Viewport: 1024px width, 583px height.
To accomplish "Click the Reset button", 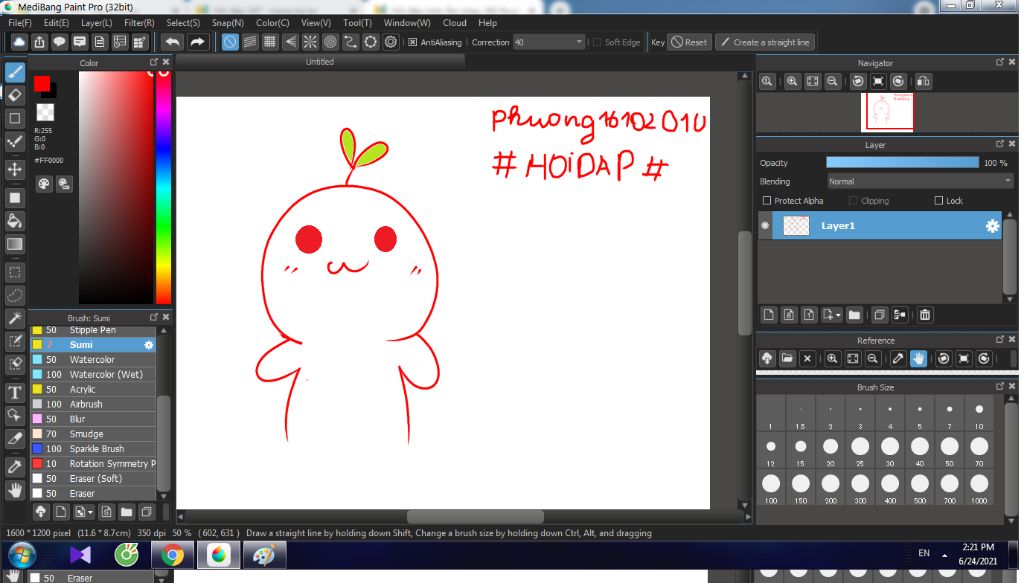I will [690, 42].
